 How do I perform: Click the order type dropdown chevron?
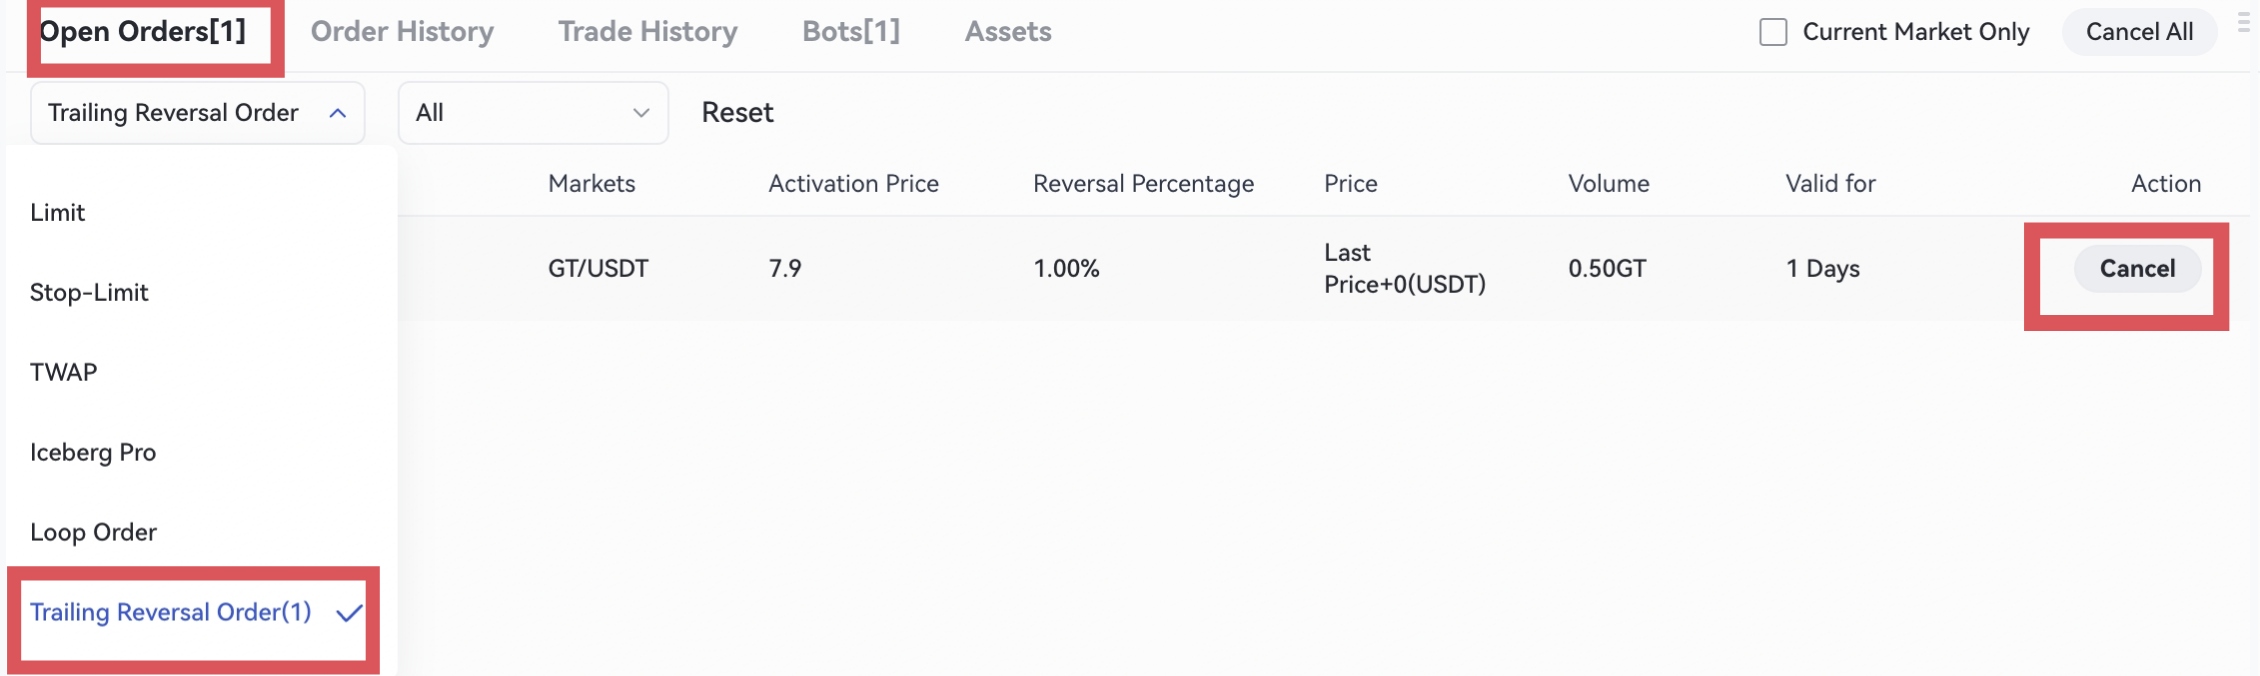click(338, 113)
